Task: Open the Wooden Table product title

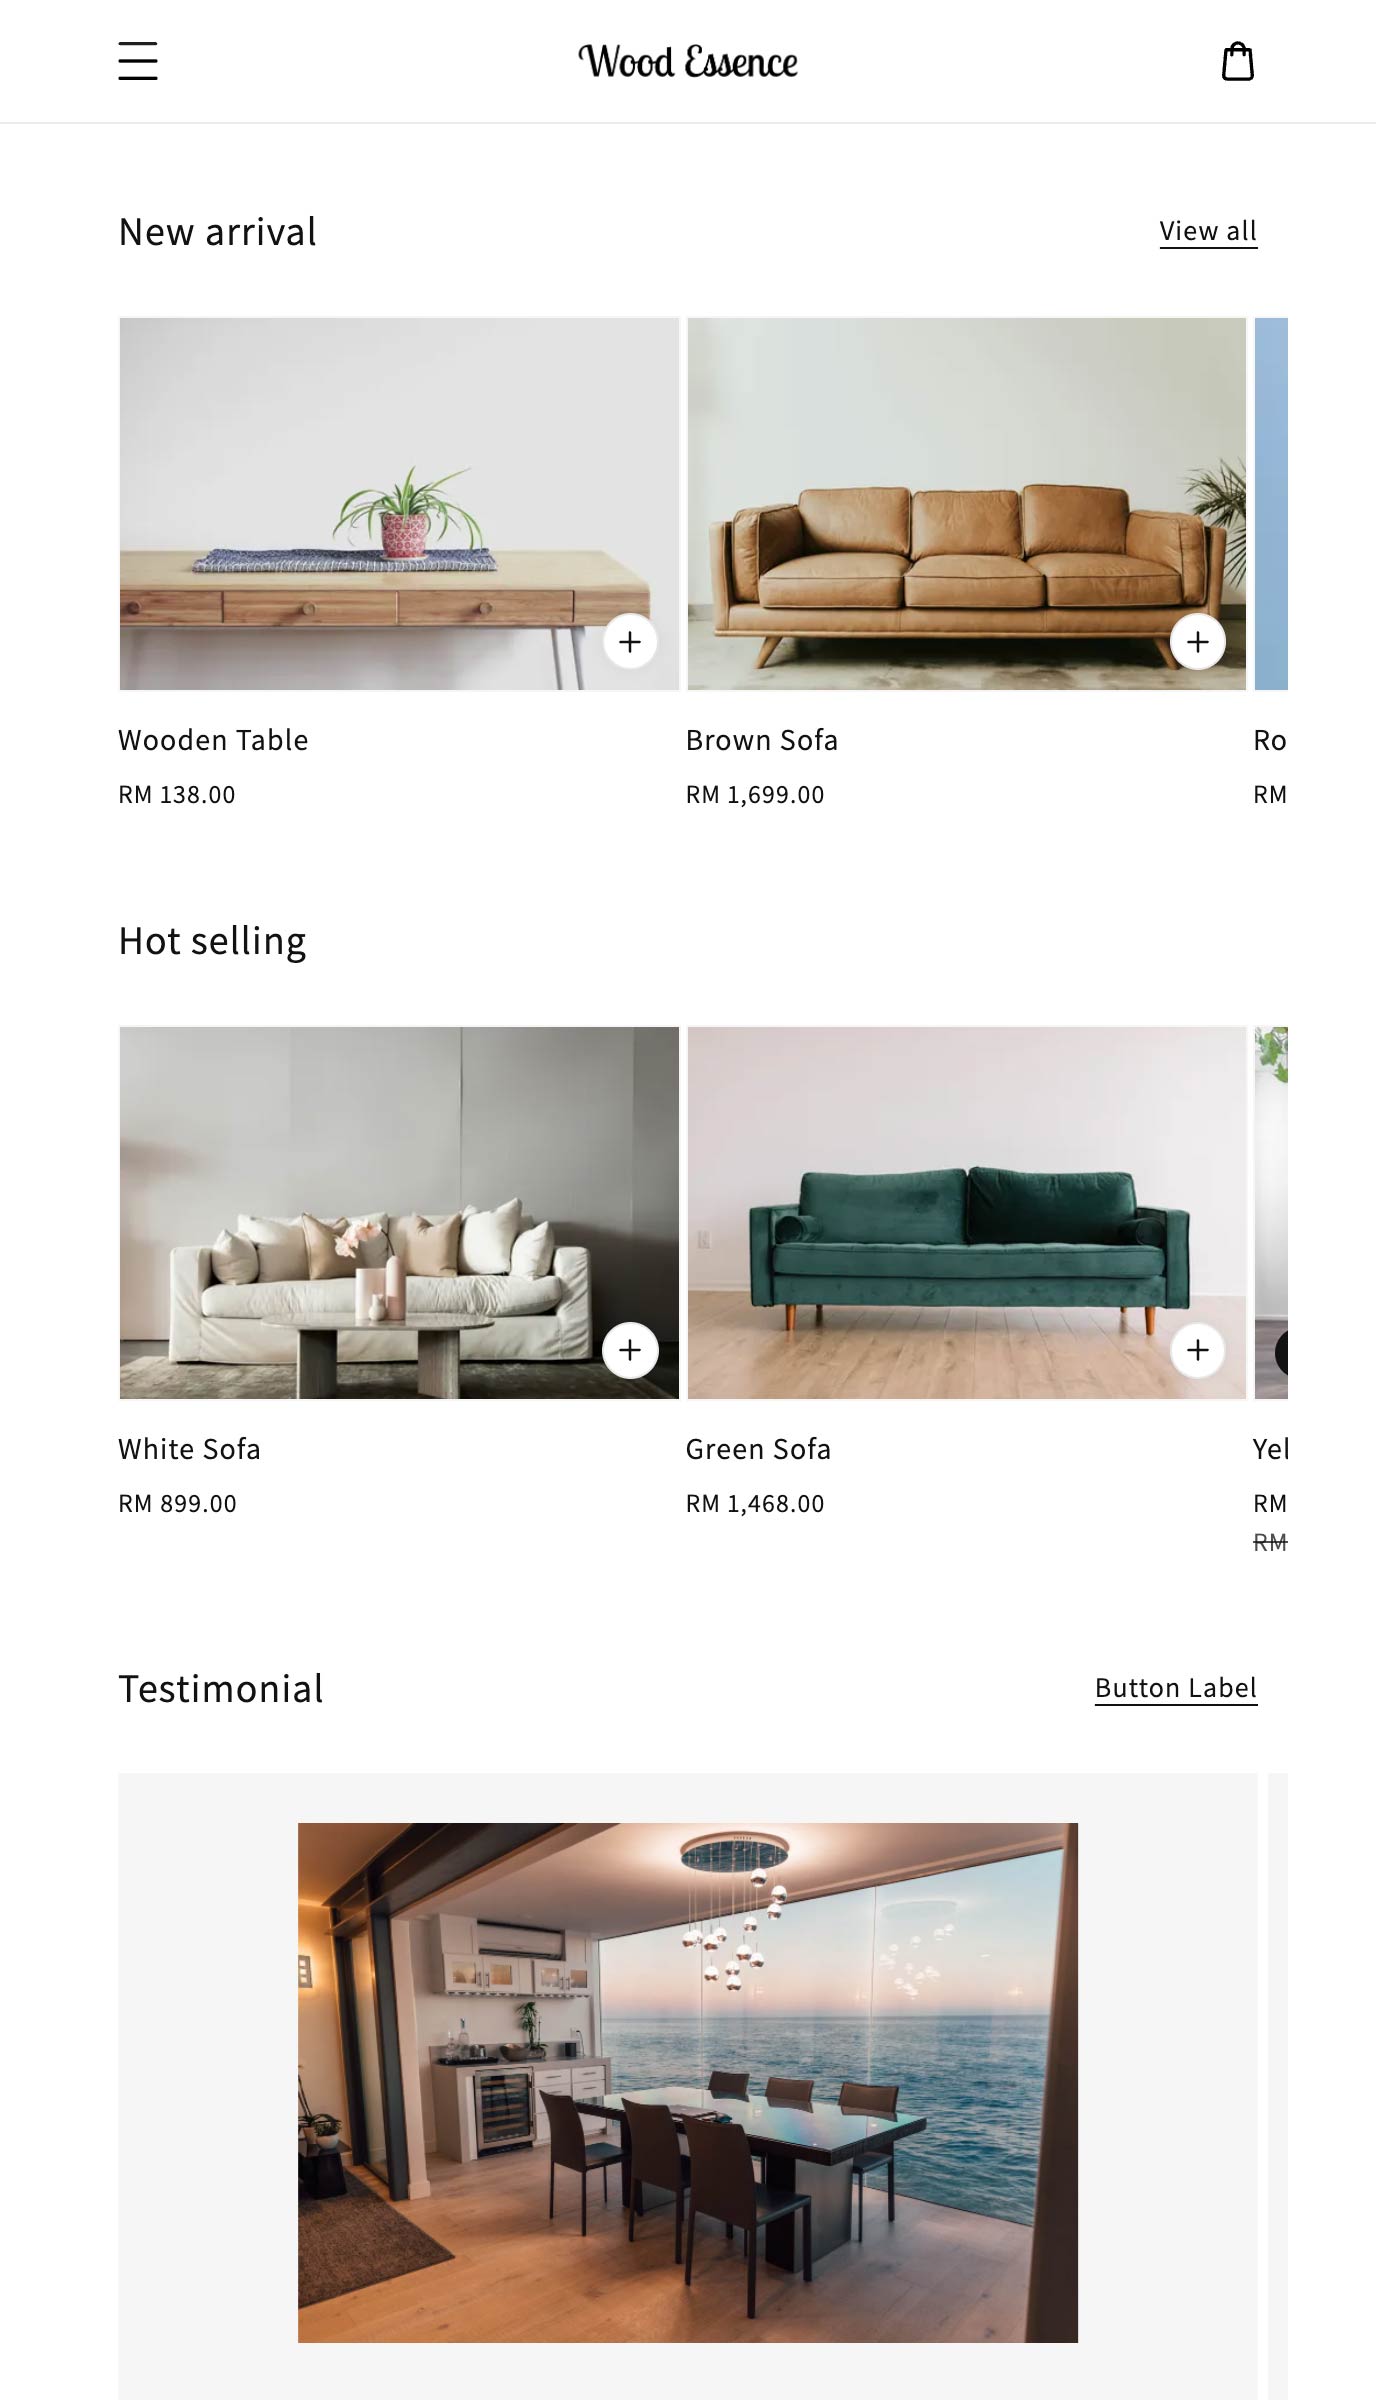Action: click(213, 740)
